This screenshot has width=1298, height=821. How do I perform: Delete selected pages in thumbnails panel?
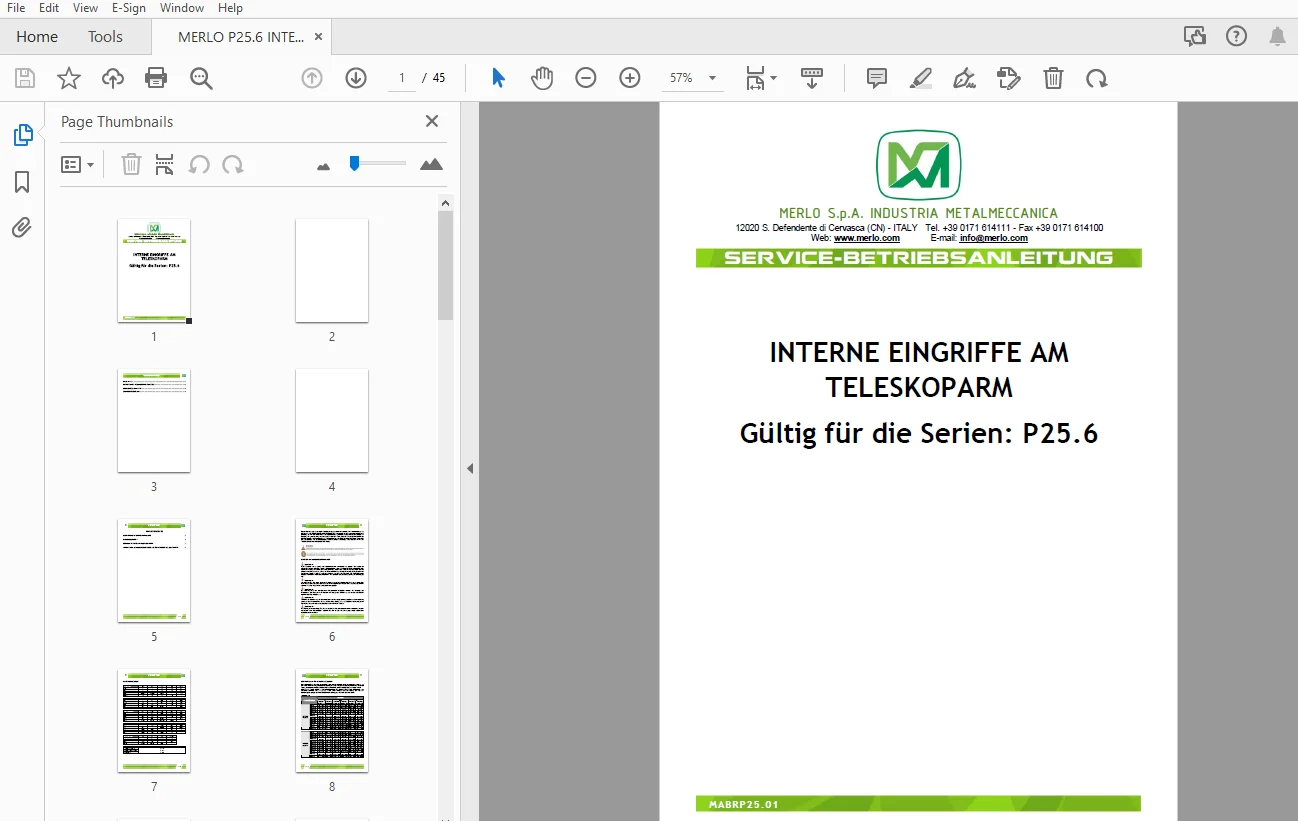(x=131, y=165)
